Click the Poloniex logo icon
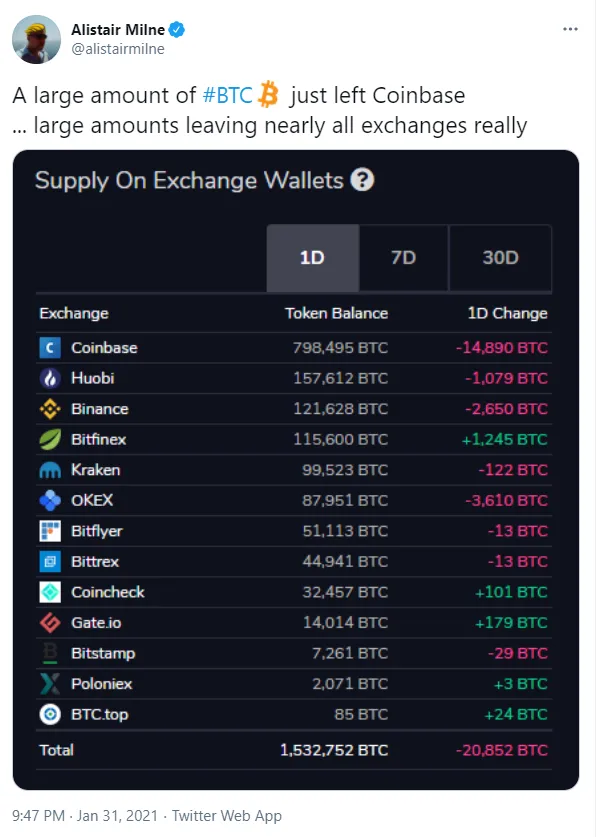The width and height of the screenshot is (605, 837). coord(50,684)
